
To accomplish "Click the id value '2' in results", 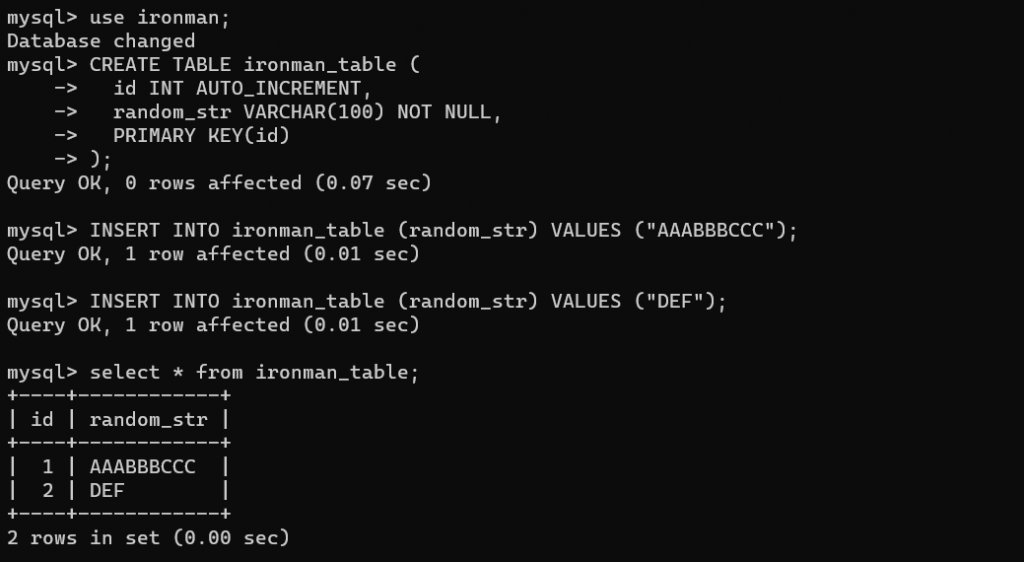I will coord(48,490).
